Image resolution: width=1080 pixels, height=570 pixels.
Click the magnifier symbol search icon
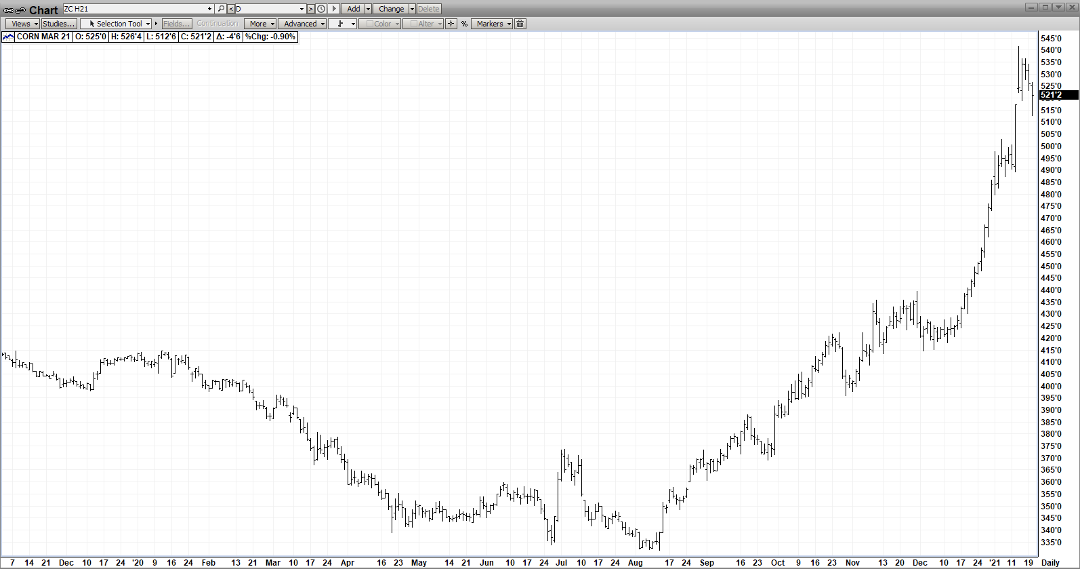[221, 9]
